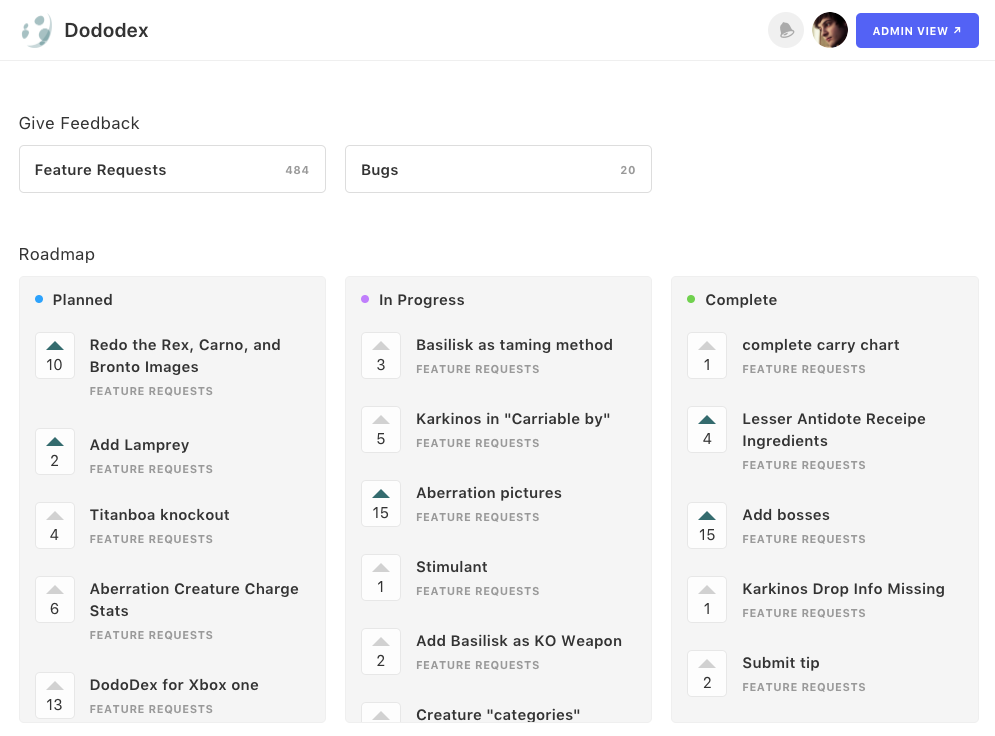Image resolution: width=995 pixels, height=736 pixels.
Task: Upvote Basilisk as taming method
Action: click(381, 355)
